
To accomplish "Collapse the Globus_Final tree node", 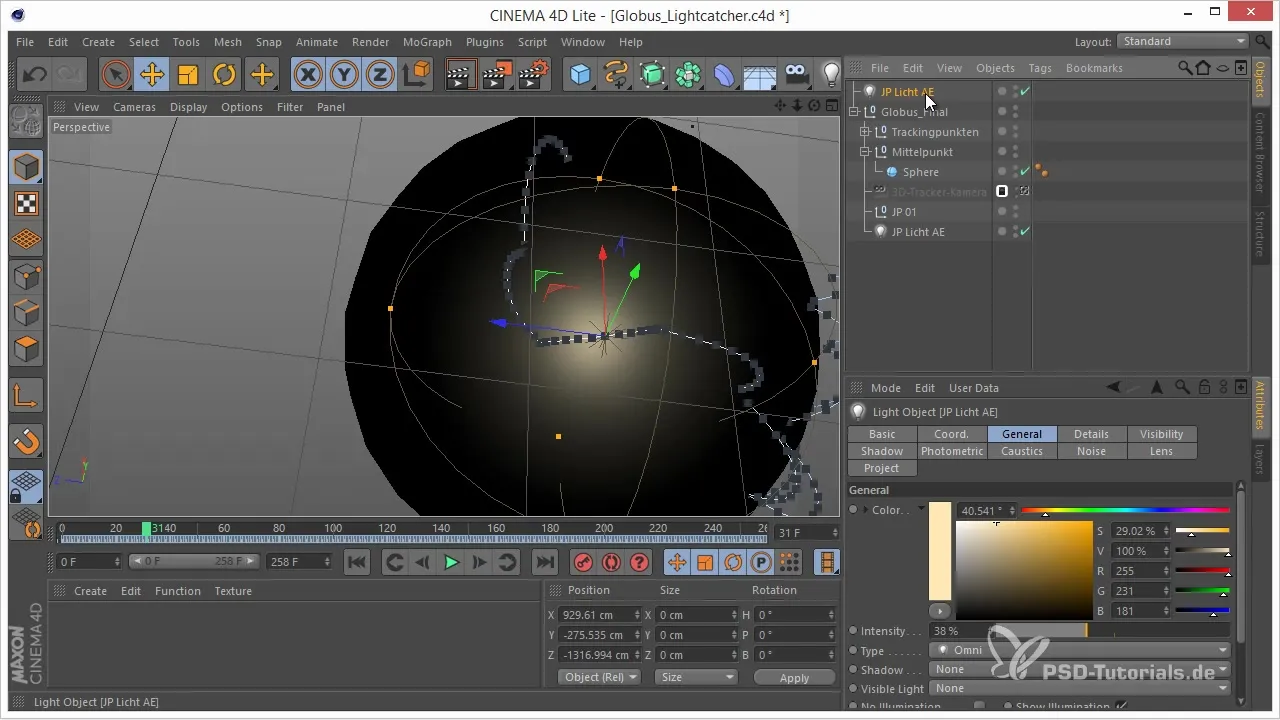I will click(x=856, y=112).
